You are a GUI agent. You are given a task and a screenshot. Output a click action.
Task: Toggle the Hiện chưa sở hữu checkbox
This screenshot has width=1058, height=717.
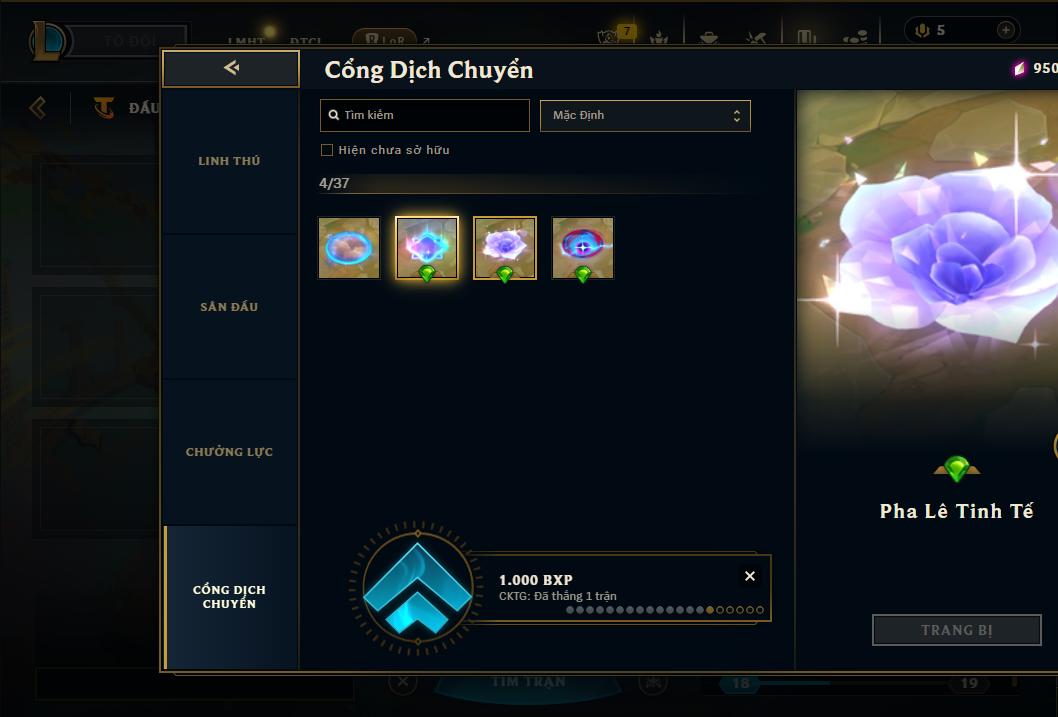pos(327,150)
